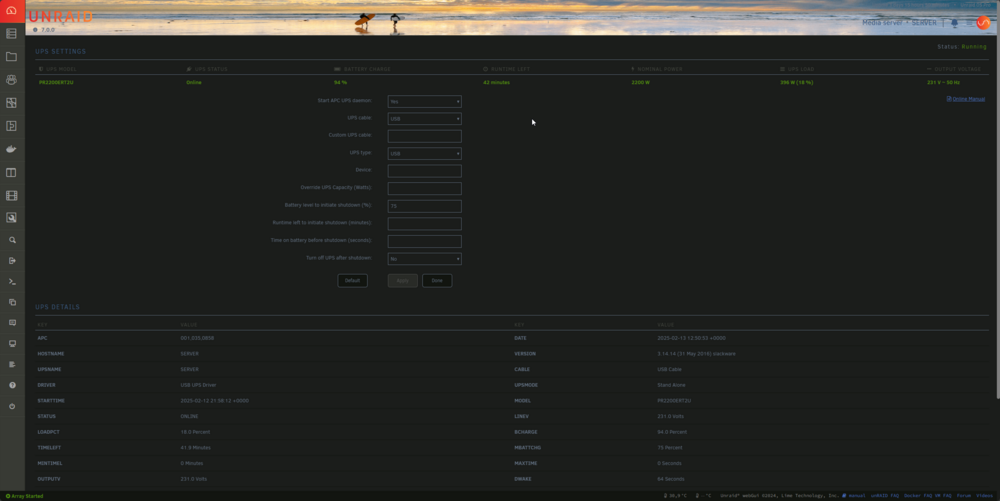Click the help question-mark sidebar icon
Screen dimensions: 1000x501
[x=12, y=385]
